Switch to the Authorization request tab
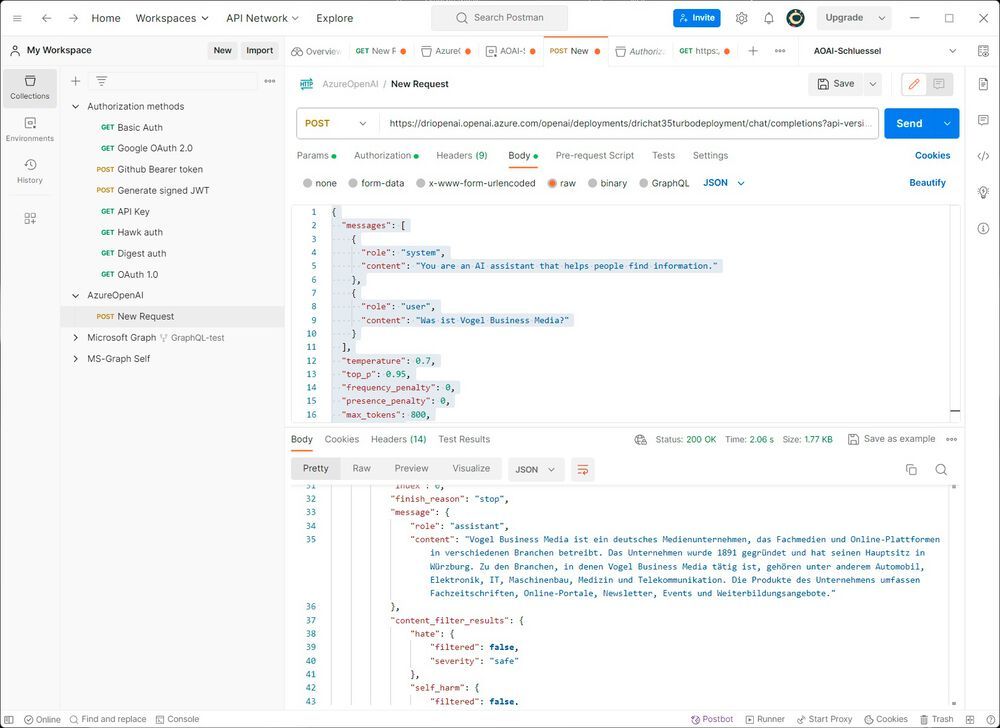 [x=386, y=156]
